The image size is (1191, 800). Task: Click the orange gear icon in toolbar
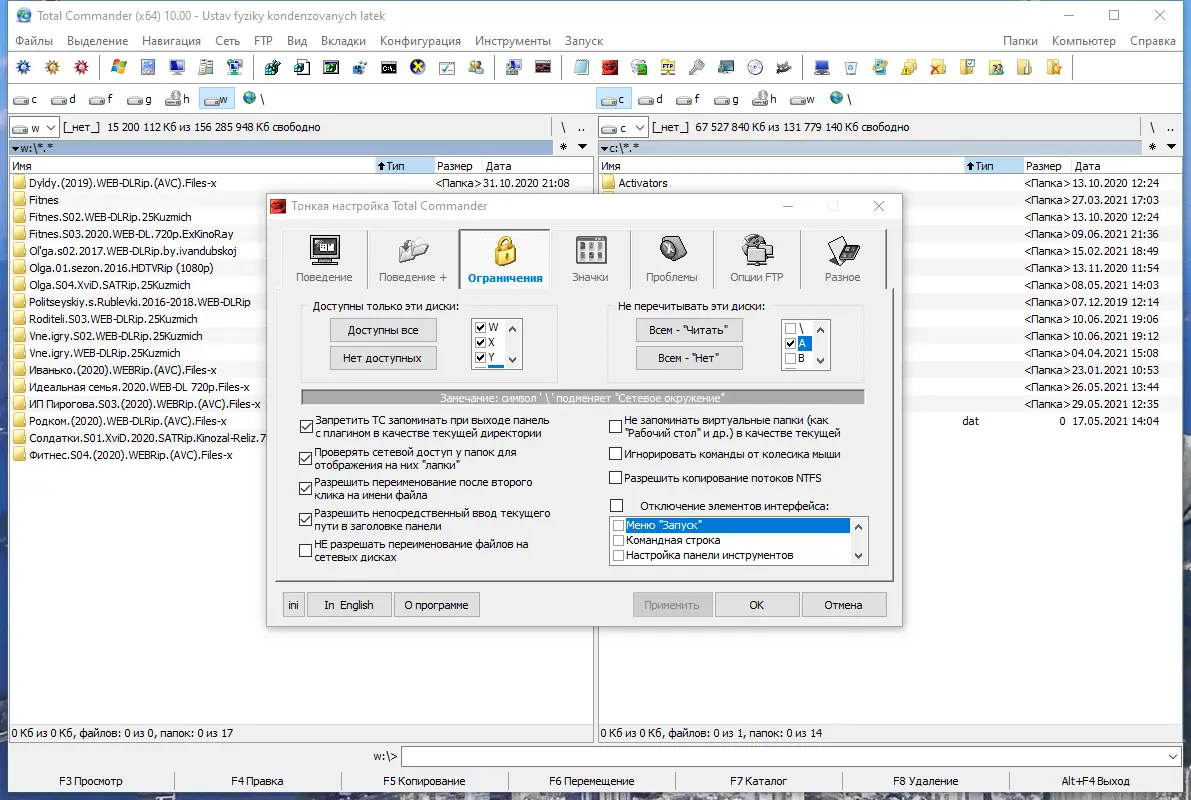tap(52, 68)
